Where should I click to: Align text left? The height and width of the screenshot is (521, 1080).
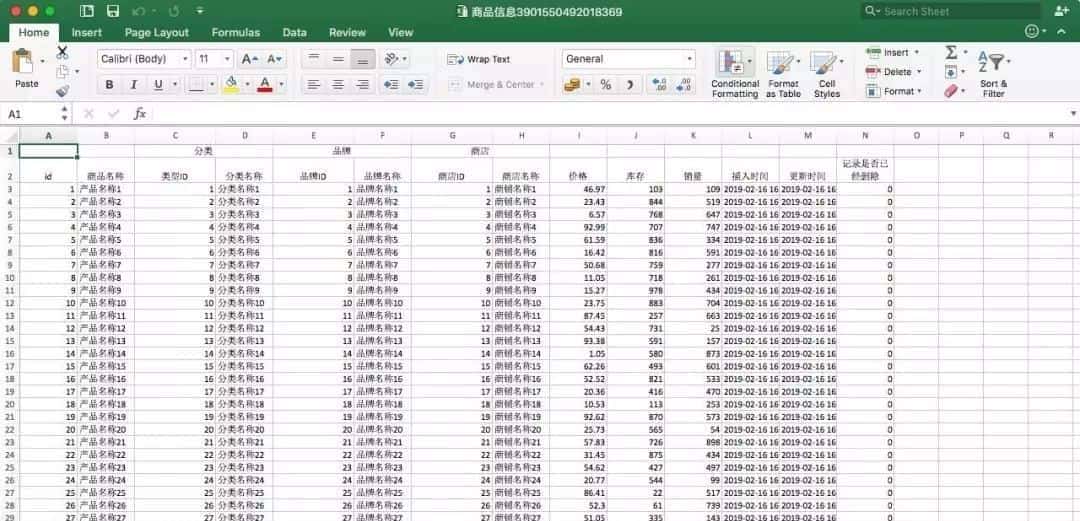pos(313,85)
